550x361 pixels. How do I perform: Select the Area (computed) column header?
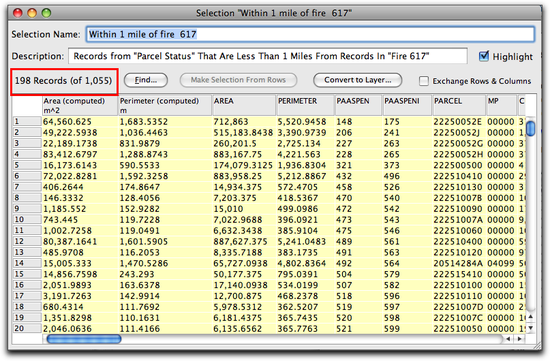80,106
